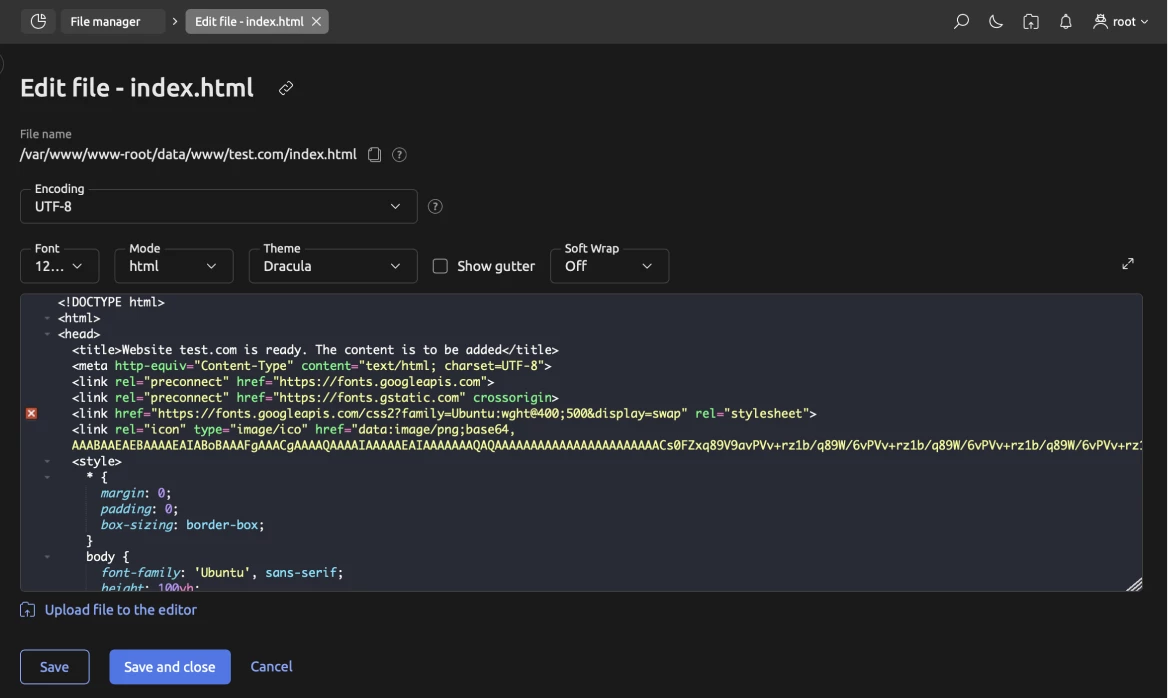Screen dimensions: 1168x698
Task: Collapse the <head> code fold arrow
Action: (47, 334)
